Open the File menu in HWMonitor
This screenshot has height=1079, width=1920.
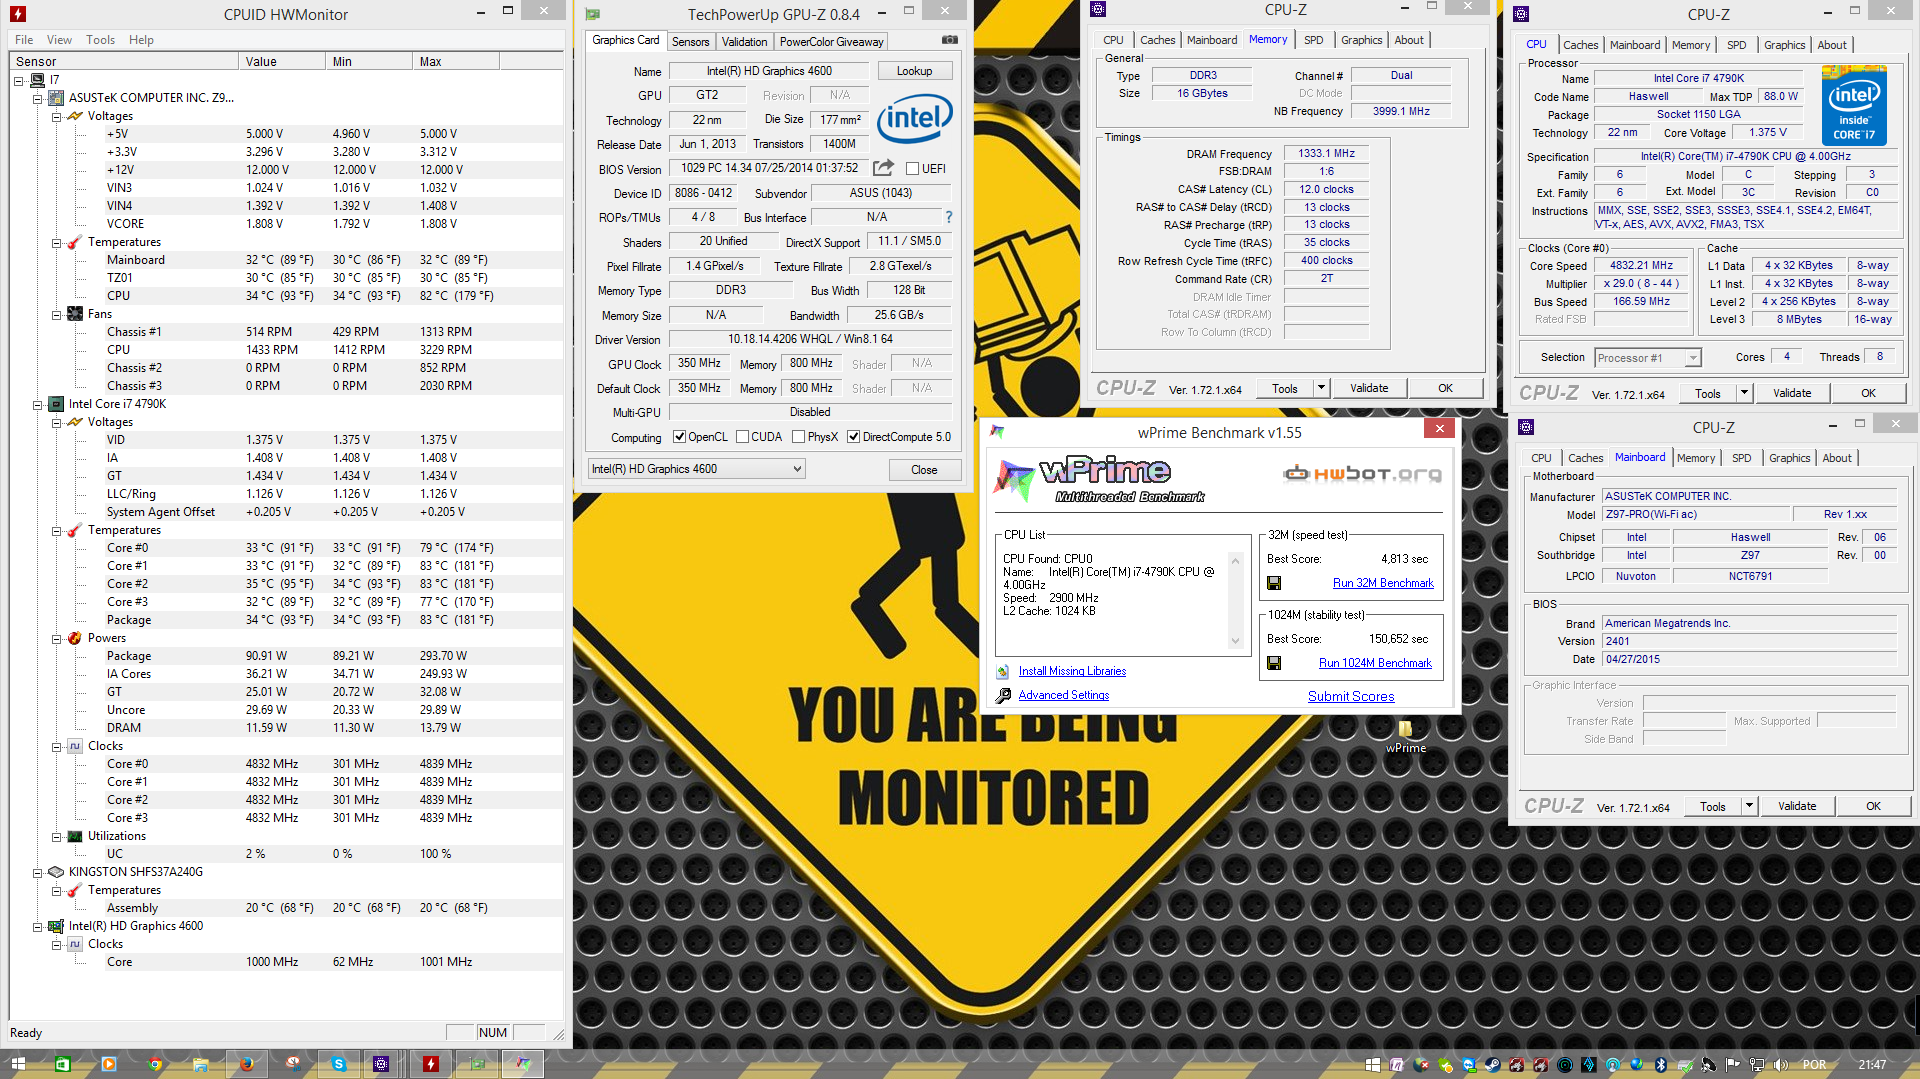click(24, 40)
